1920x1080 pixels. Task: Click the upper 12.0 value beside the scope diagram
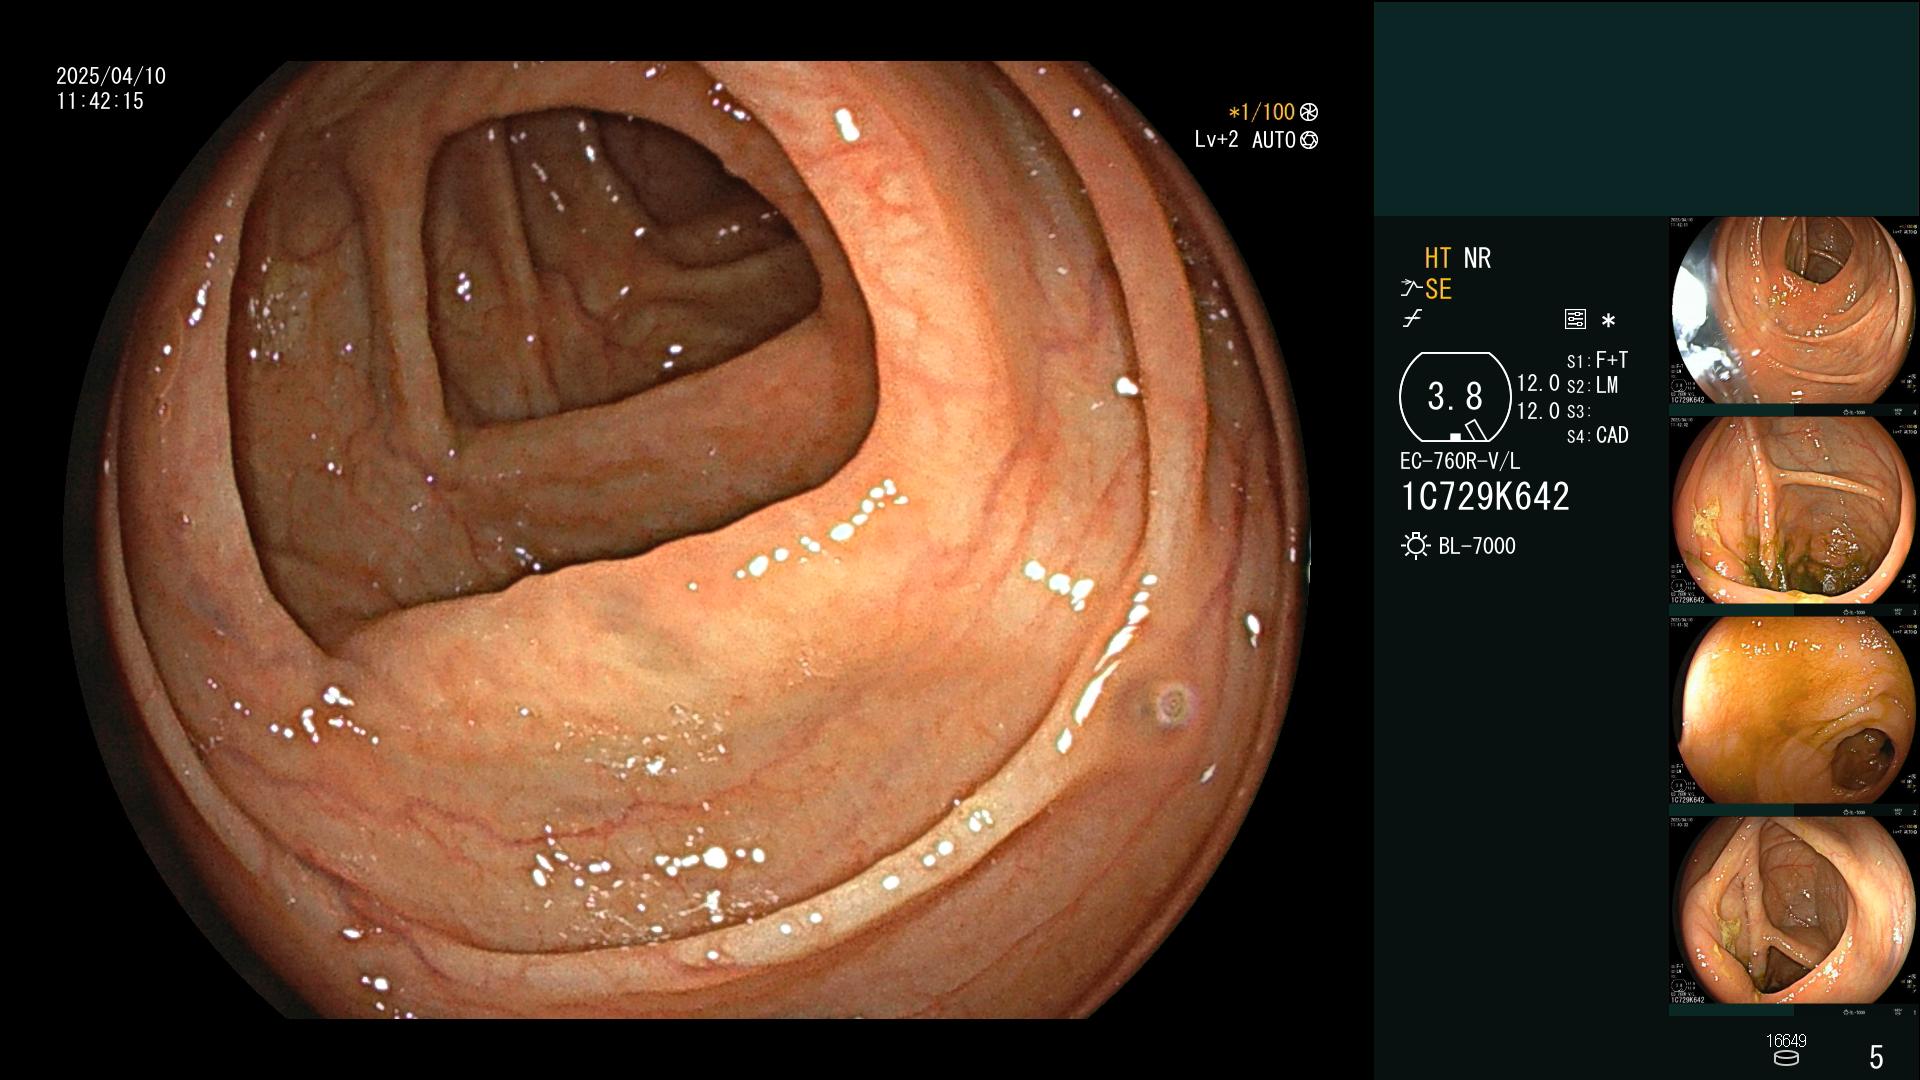click(1538, 383)
